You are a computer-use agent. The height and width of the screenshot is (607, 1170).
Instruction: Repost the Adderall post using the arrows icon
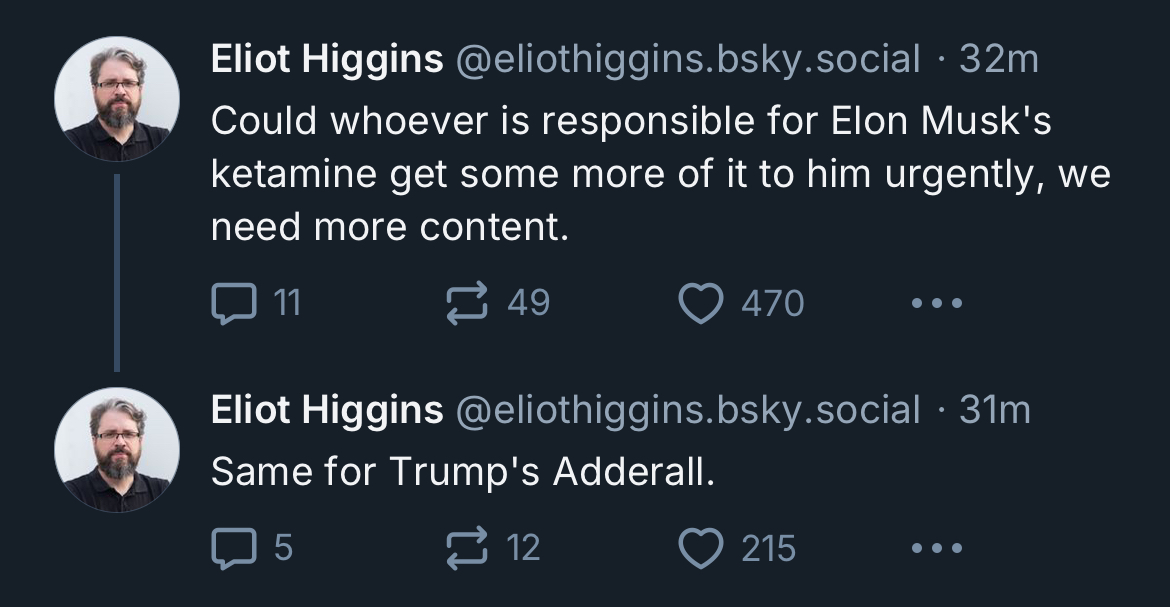[x=467, y=548]
